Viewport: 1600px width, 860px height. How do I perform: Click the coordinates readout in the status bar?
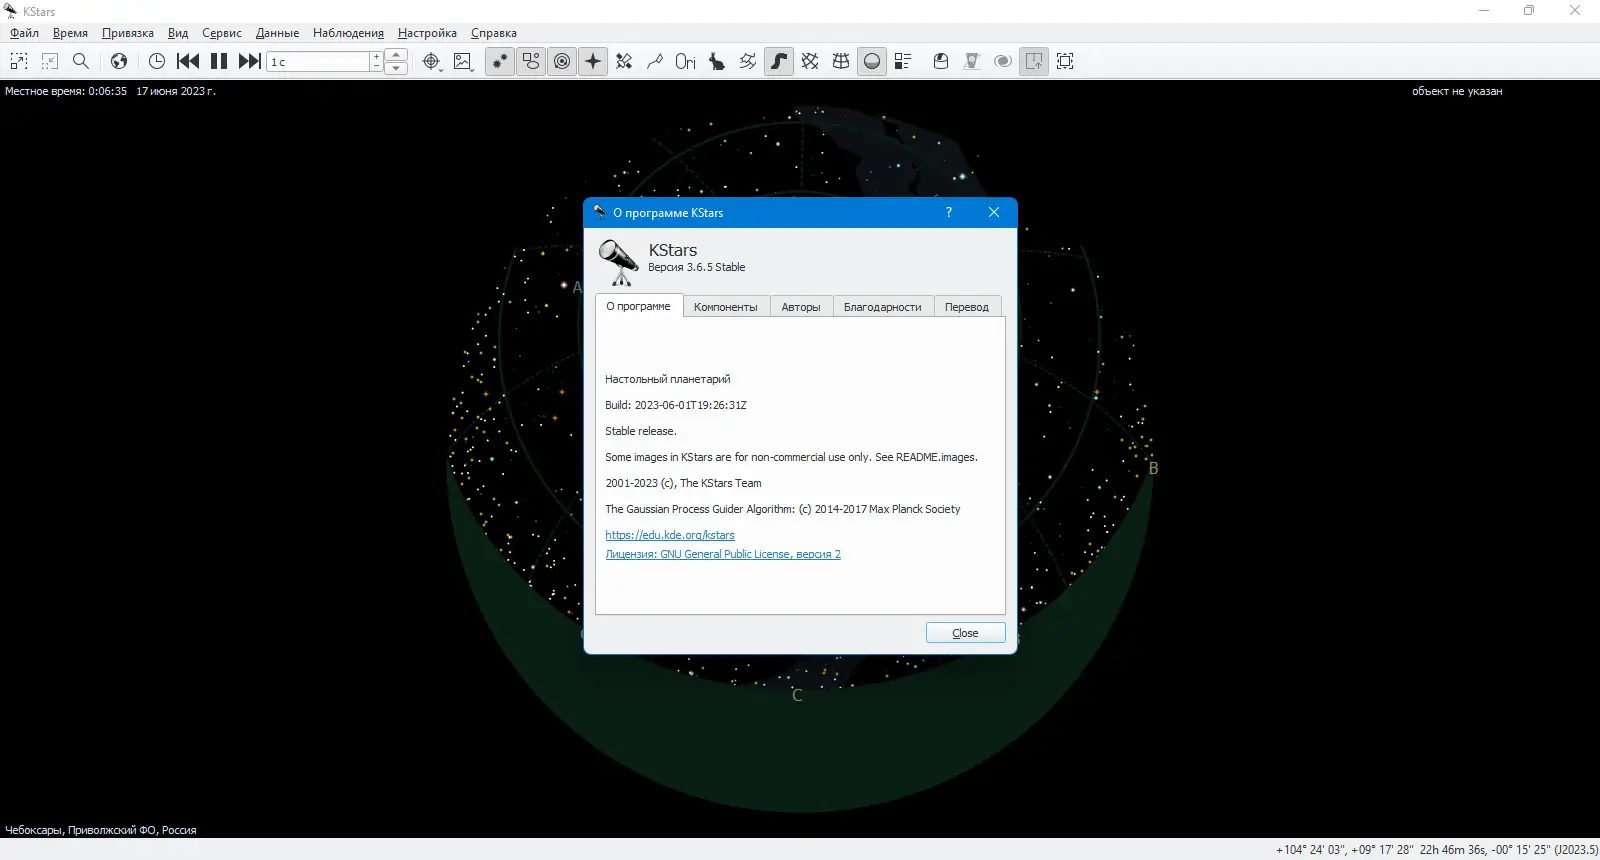pos(1437,850)
